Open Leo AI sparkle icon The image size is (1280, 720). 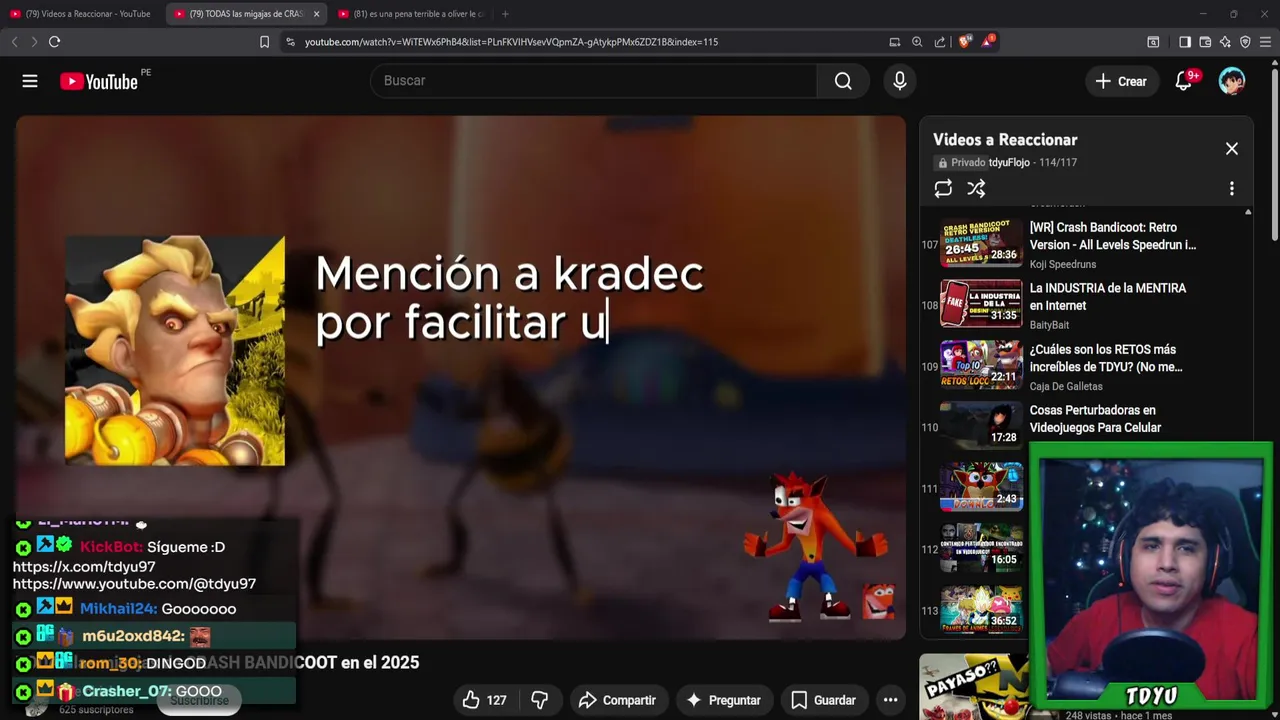pyautogui.click(x=1225, y=42)
